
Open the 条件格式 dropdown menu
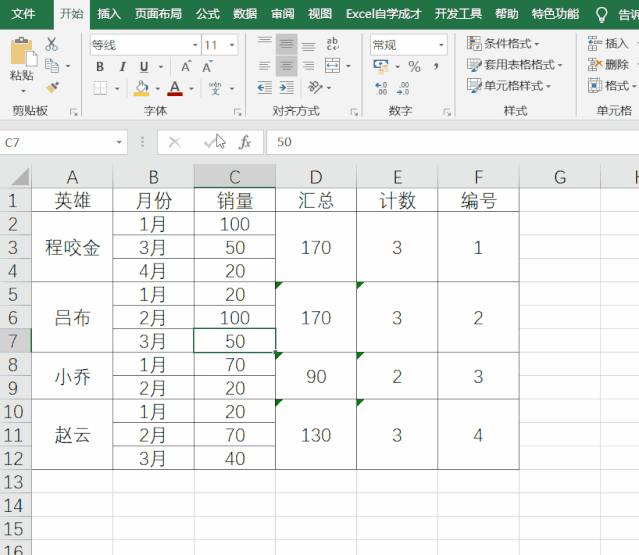coord(504,44)
